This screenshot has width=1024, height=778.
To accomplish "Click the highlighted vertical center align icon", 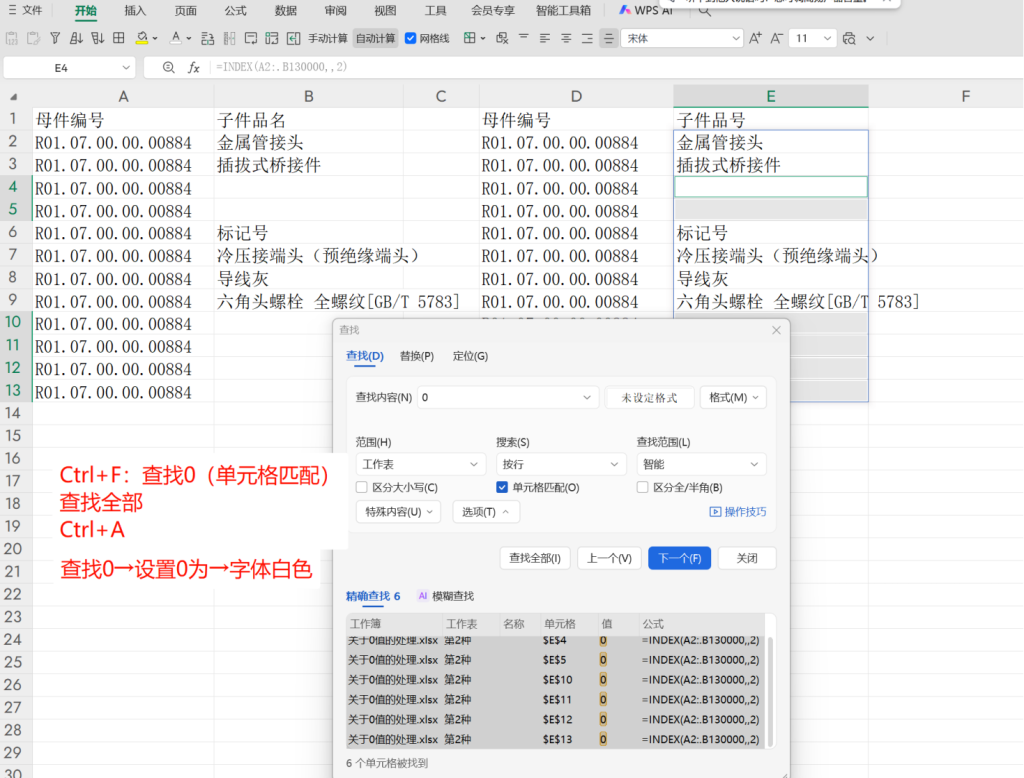I will (609, 39).
